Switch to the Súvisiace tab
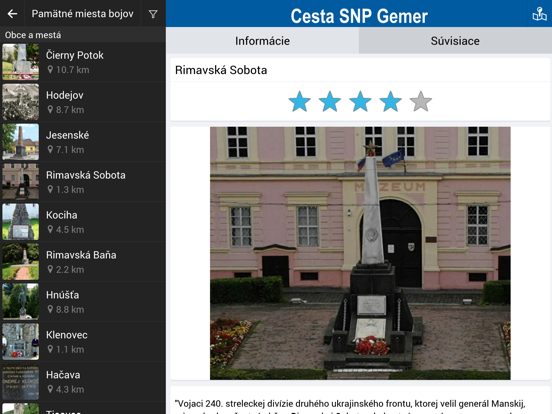 pos(455,41)
